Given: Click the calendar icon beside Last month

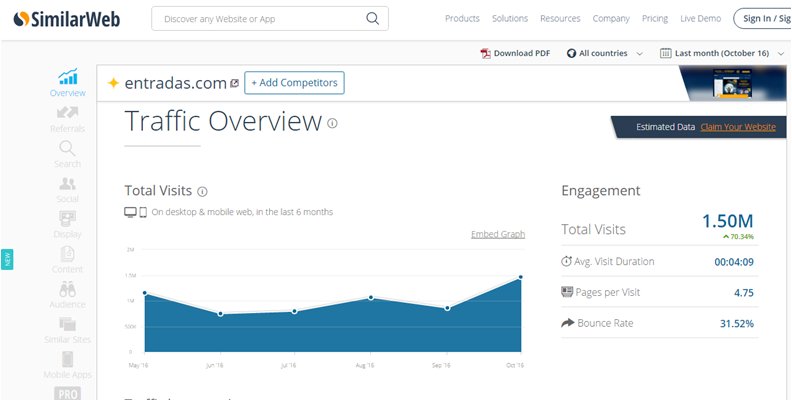Looking at the screenshot, I should point(666,54).
